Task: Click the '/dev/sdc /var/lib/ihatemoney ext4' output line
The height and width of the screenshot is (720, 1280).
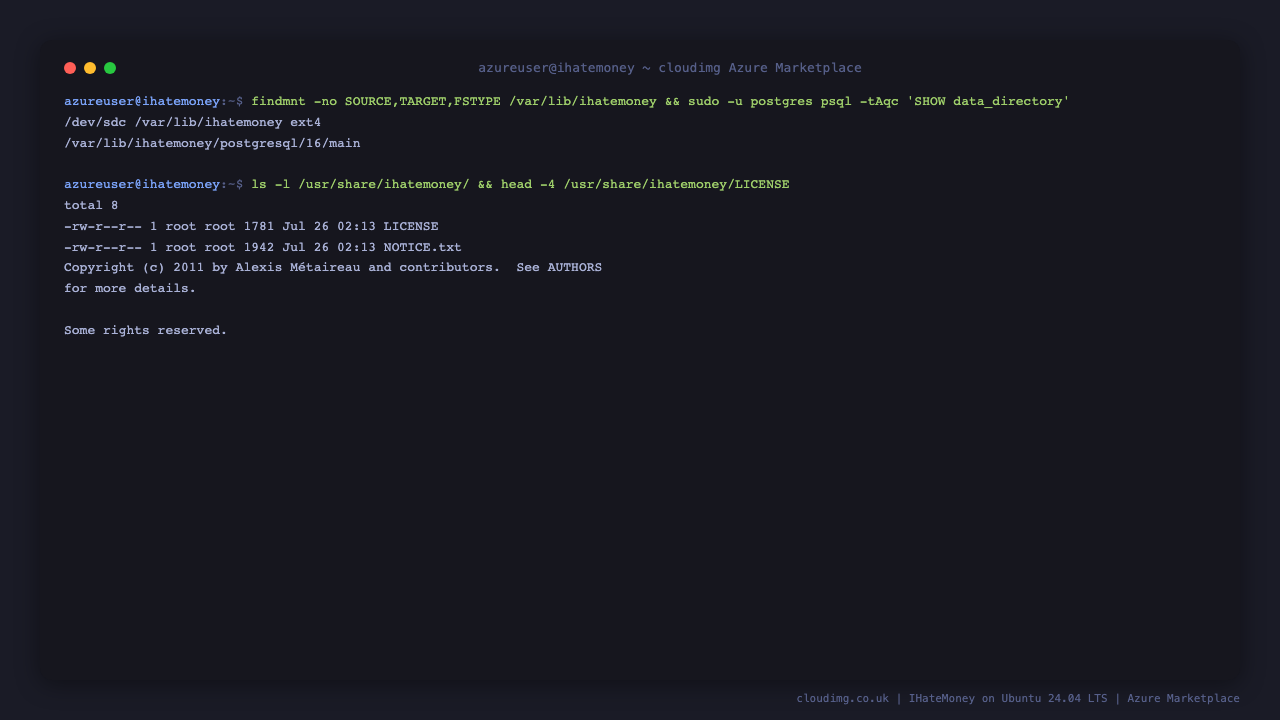Action: 193,122
